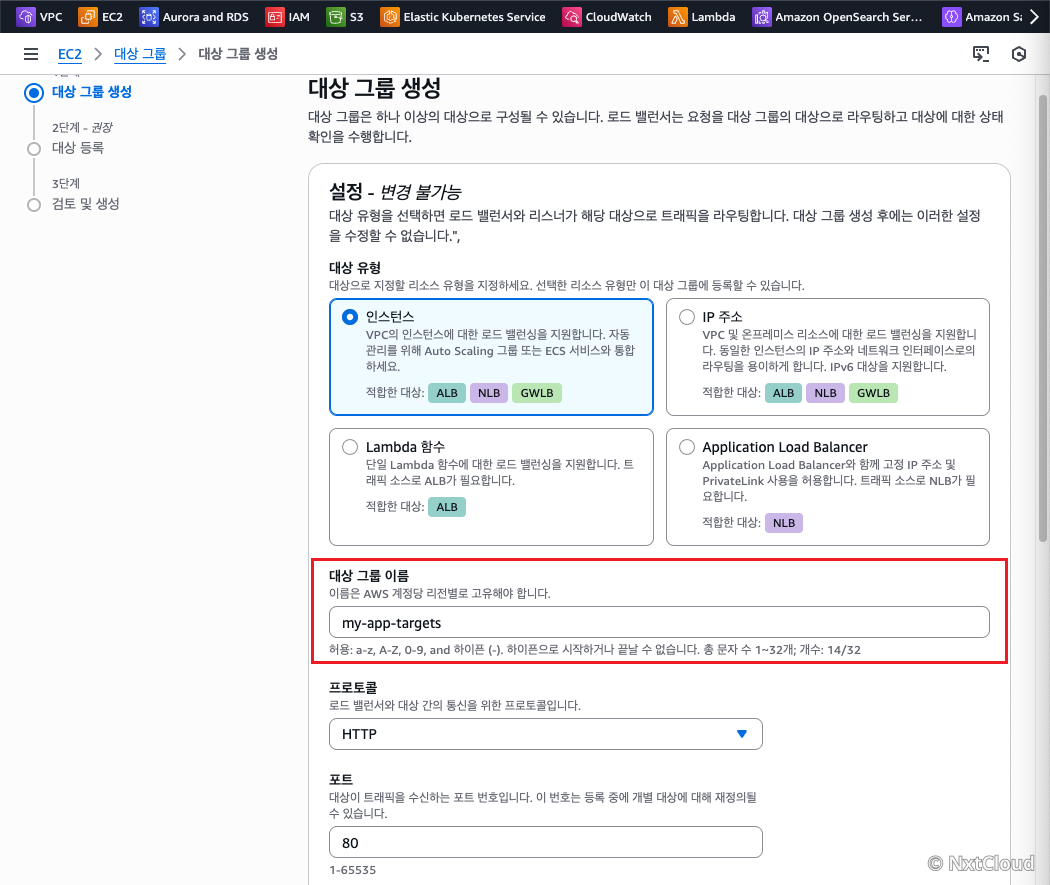Open the Aurora and RDS shortcut icon
The image size is (1050, 885).
pos(149,17)
